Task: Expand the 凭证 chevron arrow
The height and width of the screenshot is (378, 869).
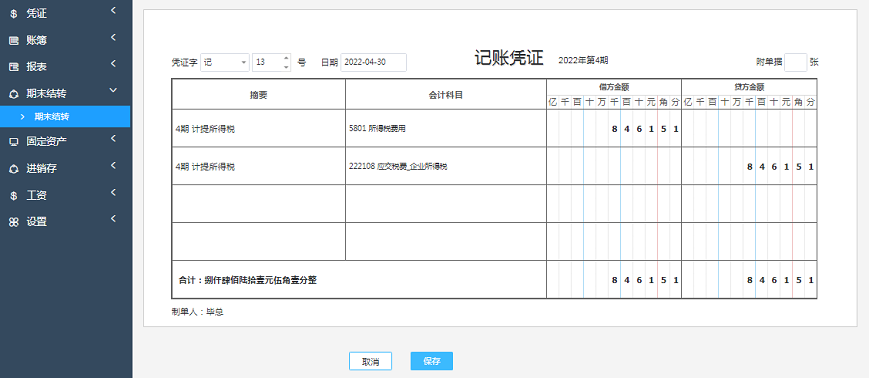Action: pyautogui.click(x=113, y=10)
